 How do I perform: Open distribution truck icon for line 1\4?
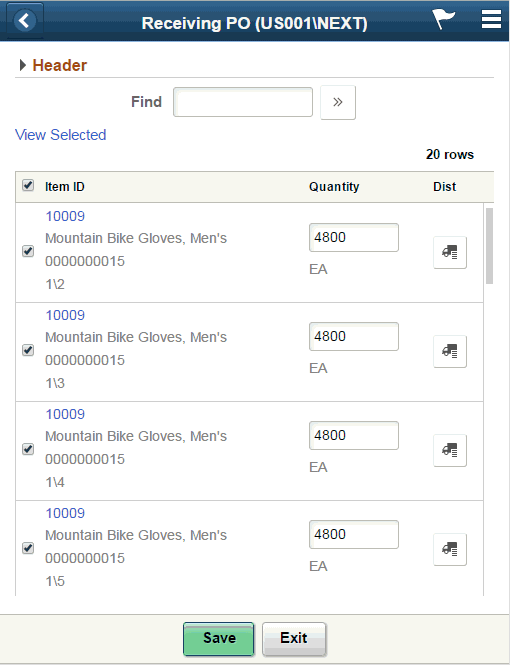450,450
